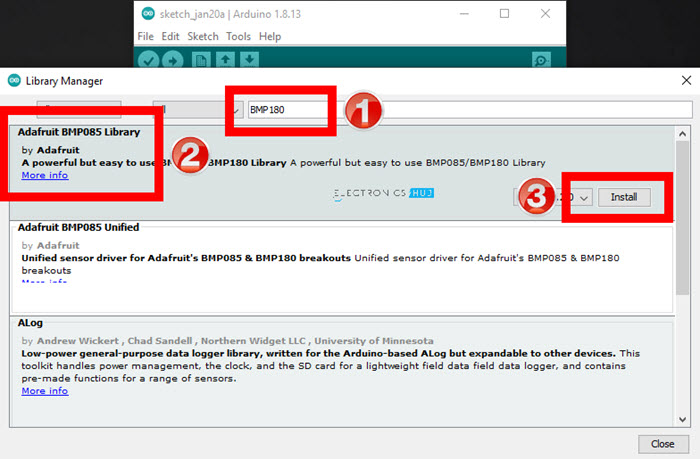
Task: Click the scrollbar up arrow in library list
Action: coord(682,134)
